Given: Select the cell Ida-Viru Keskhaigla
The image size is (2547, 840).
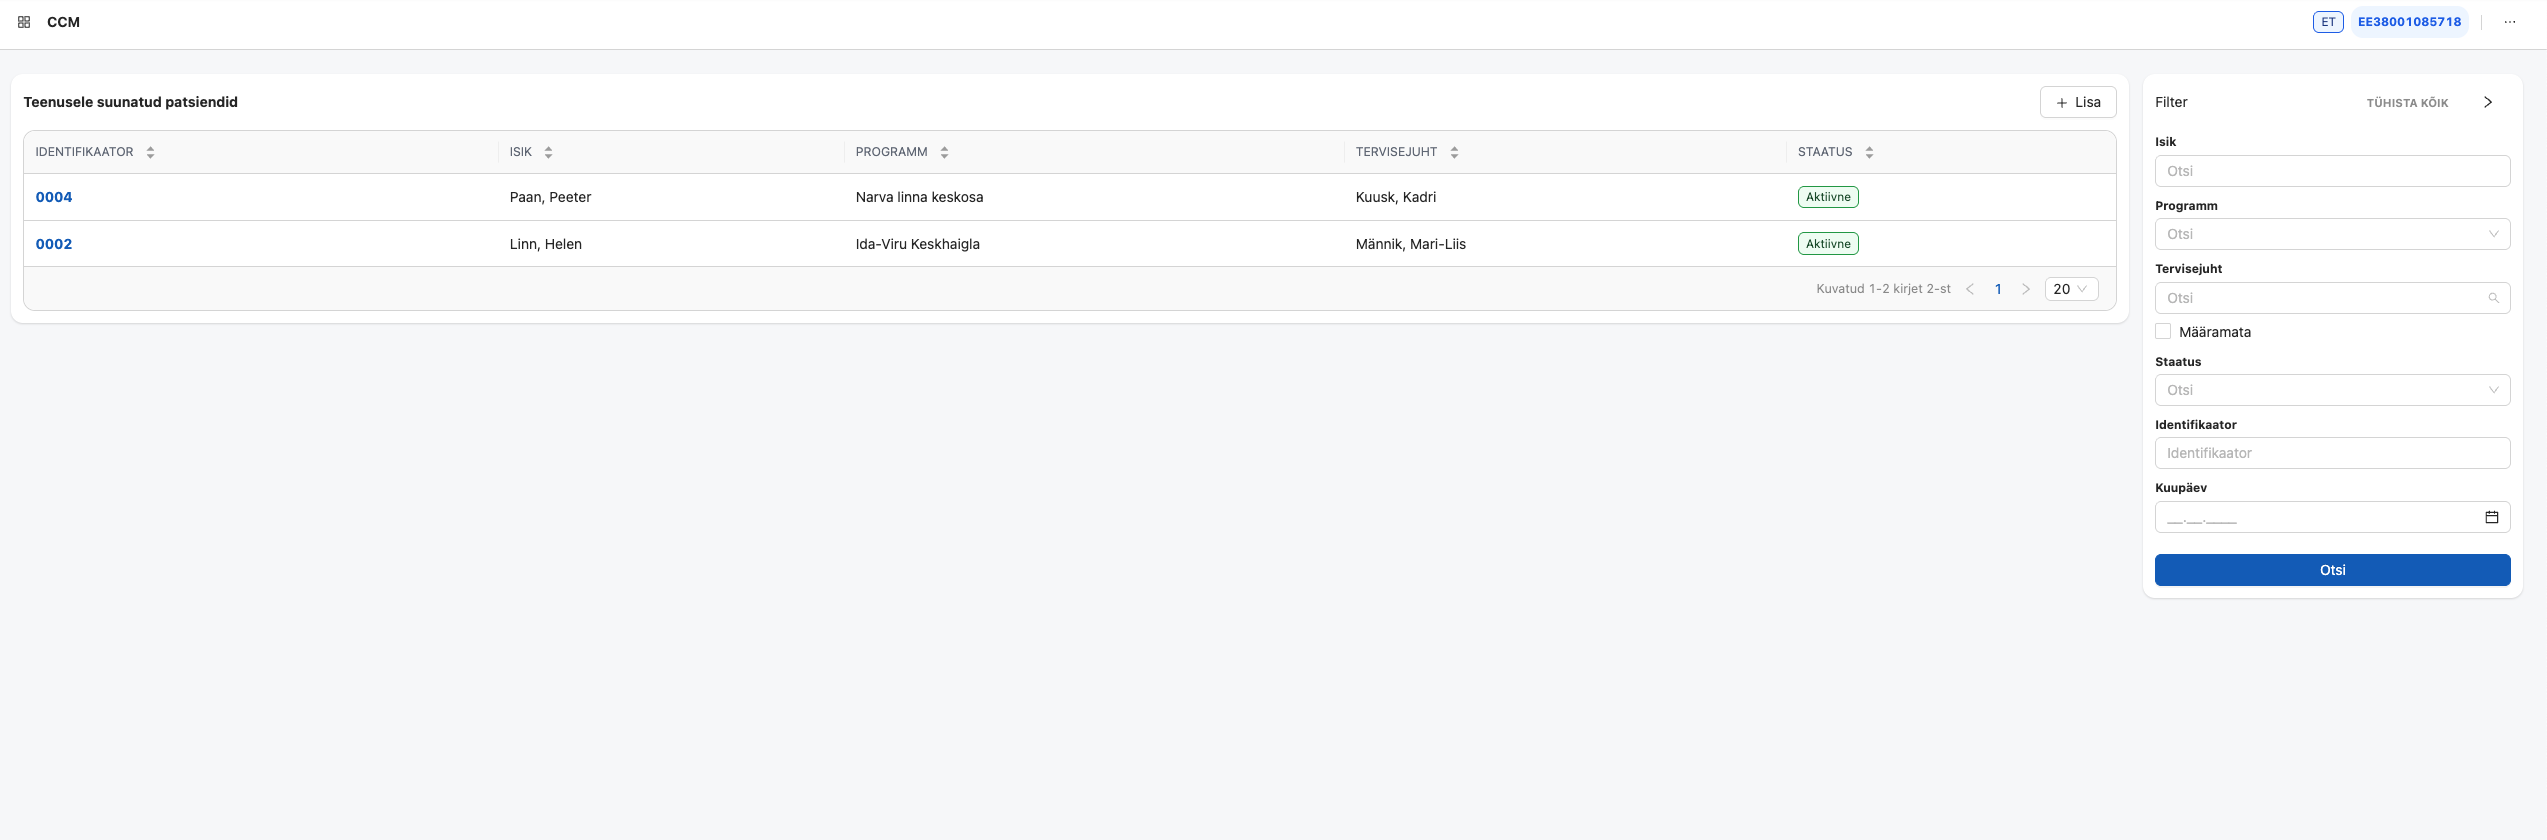Looking at the screenshot, I should (917, 244).
